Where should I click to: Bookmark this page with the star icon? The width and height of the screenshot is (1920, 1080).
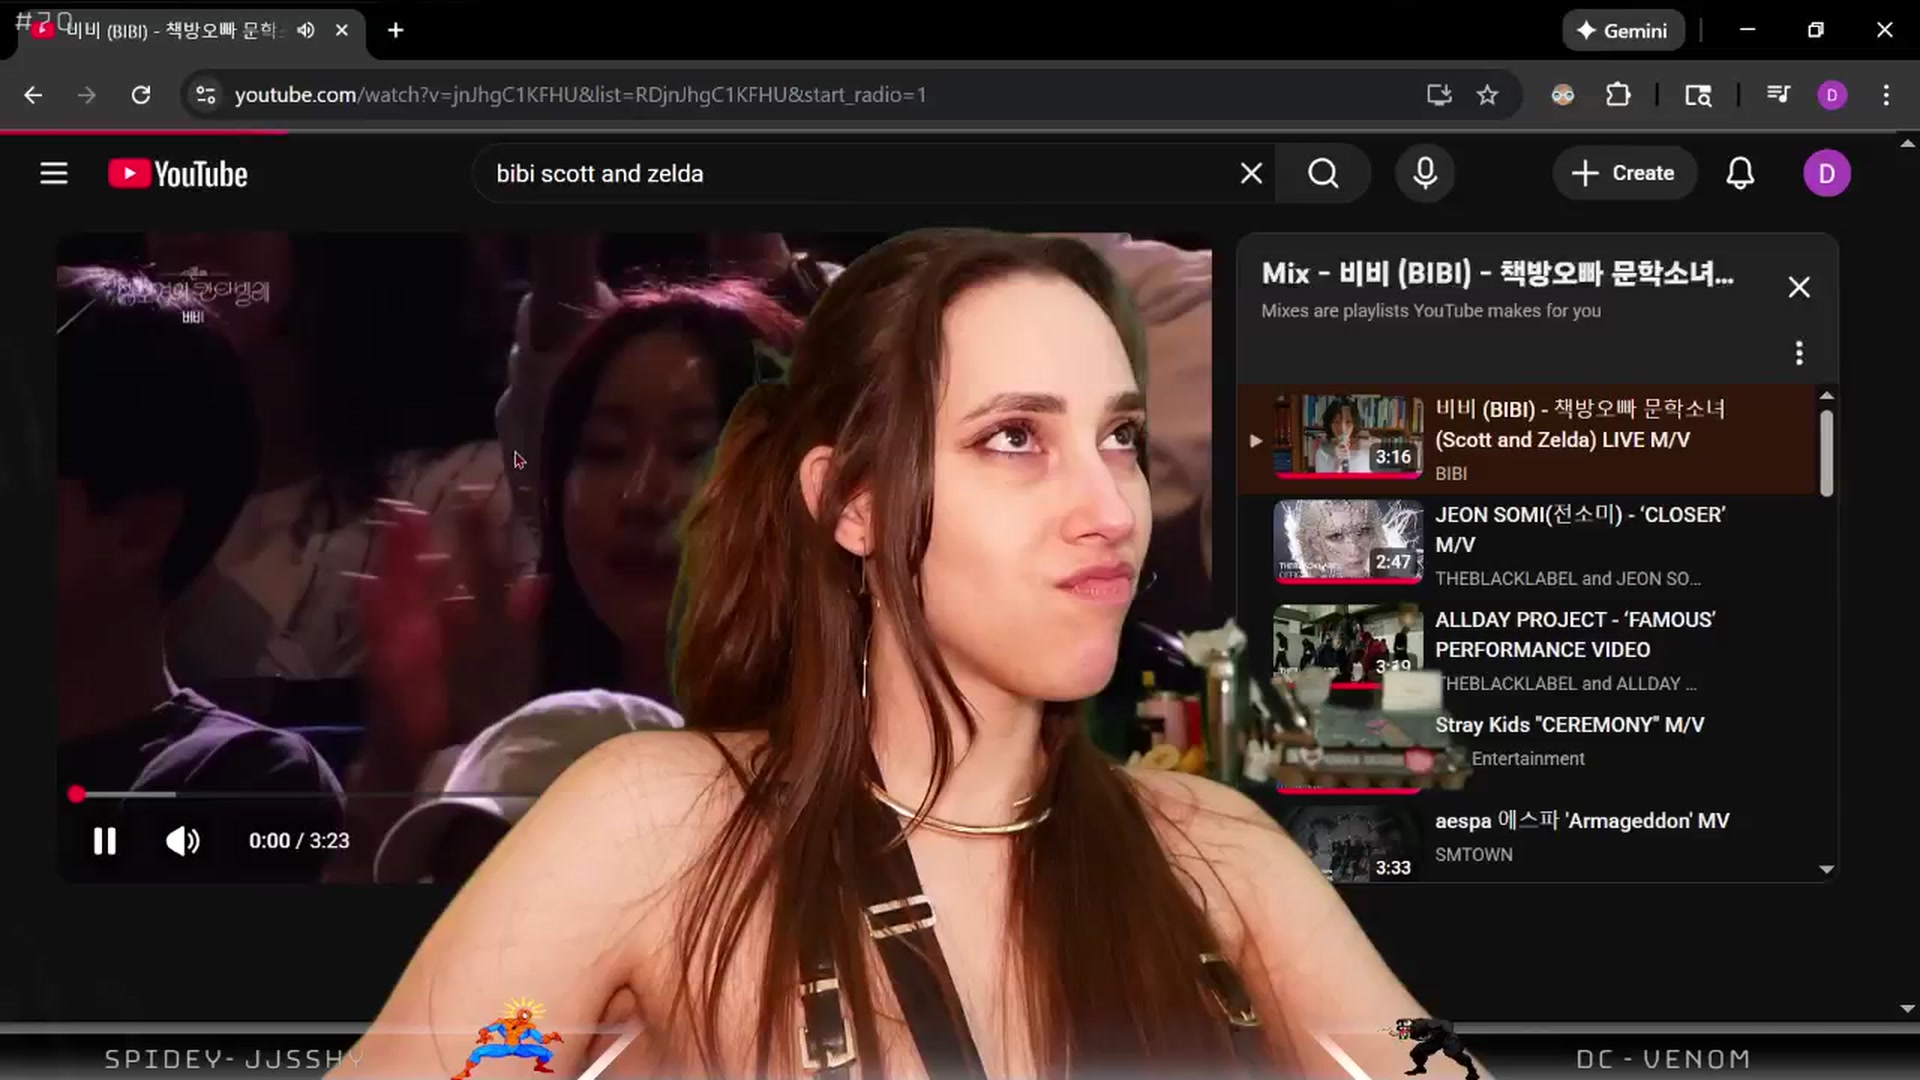(1488, 95)
